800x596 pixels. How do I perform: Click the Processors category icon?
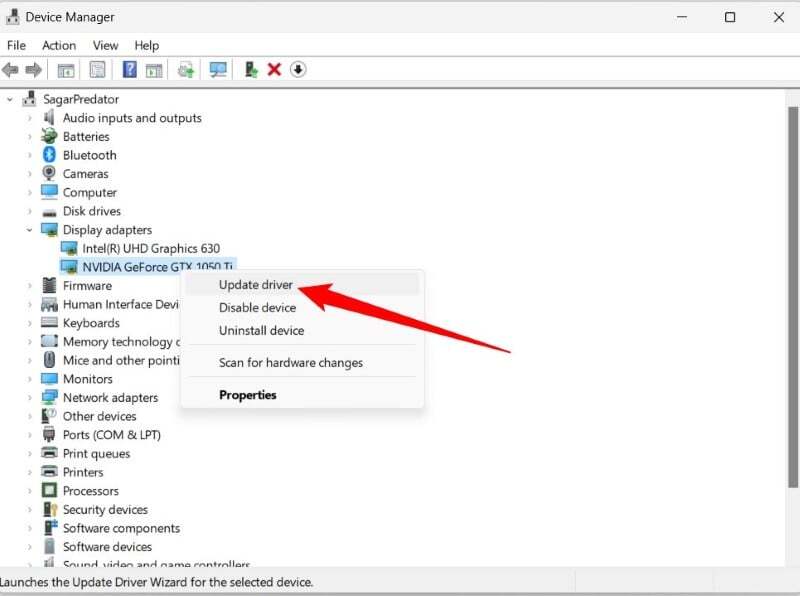49,490
